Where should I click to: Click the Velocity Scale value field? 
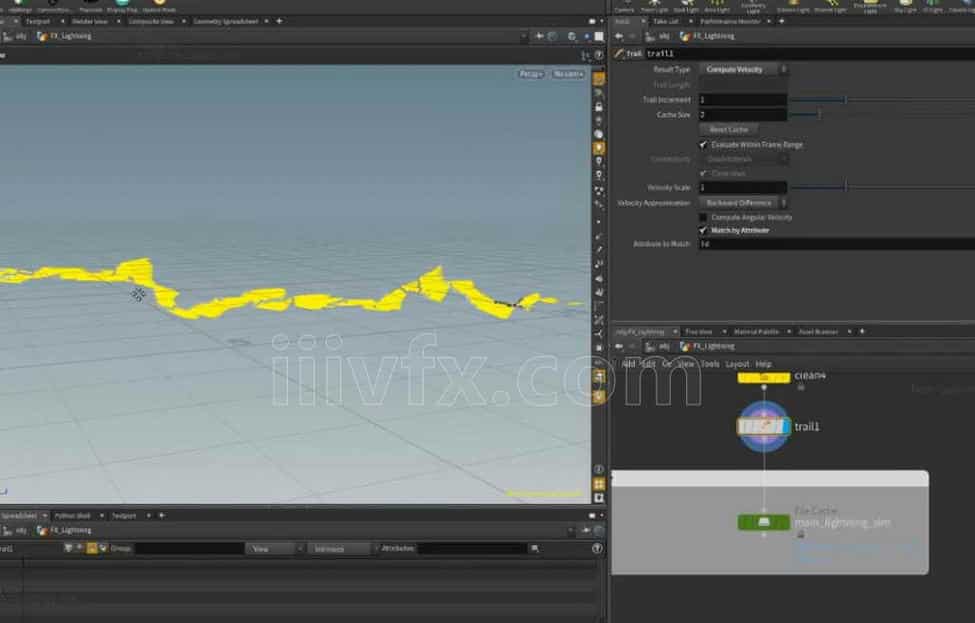[743, 188]
